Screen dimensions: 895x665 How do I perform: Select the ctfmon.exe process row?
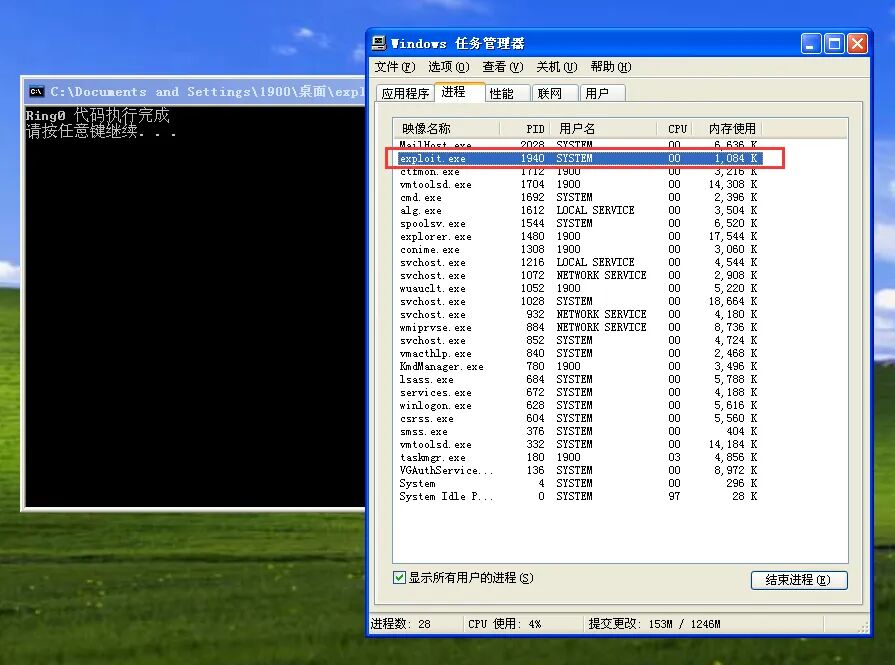(579, 171)
